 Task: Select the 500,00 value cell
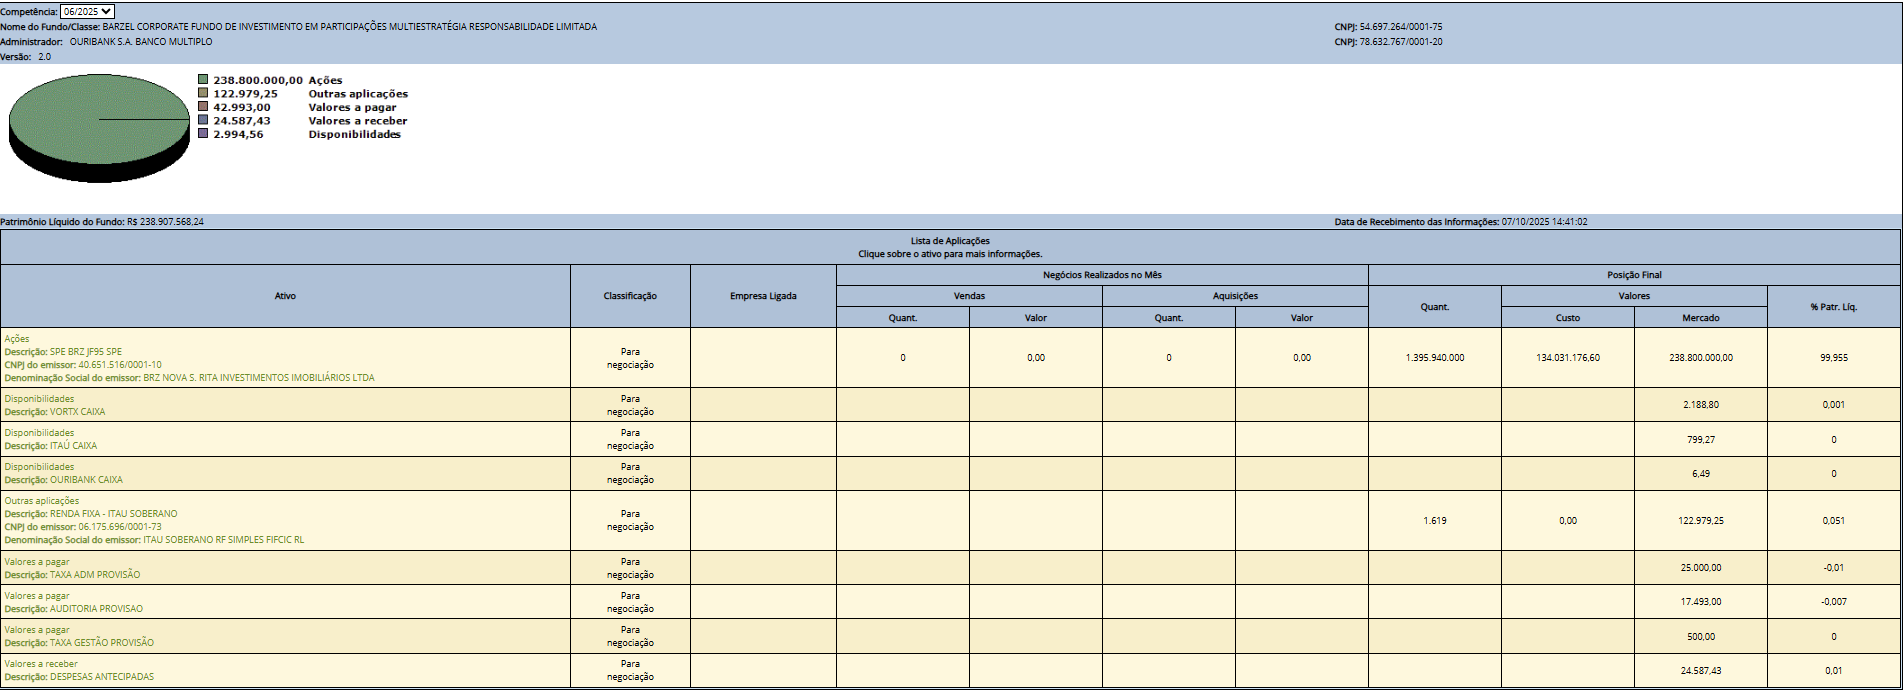click(x=1701, y=636)
